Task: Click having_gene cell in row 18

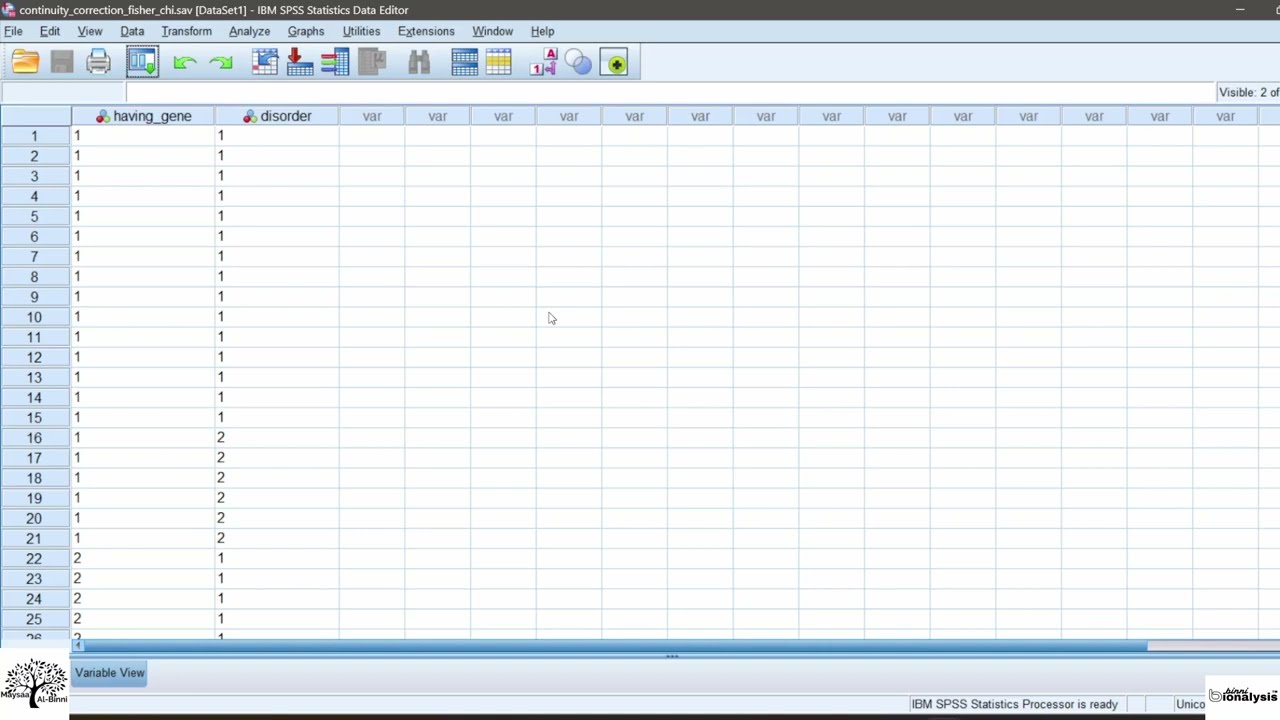Action: tap(143, 478)
